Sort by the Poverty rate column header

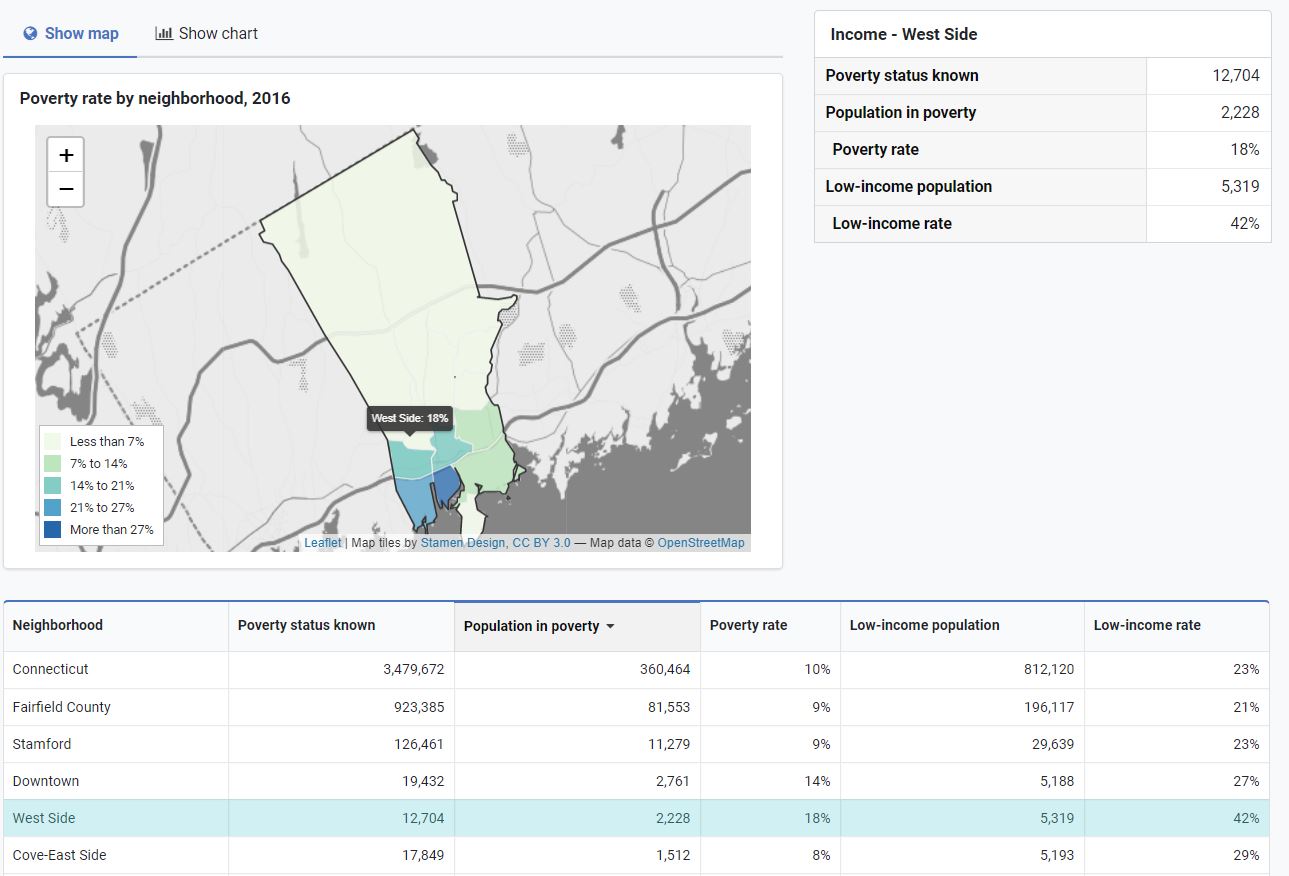748,625
